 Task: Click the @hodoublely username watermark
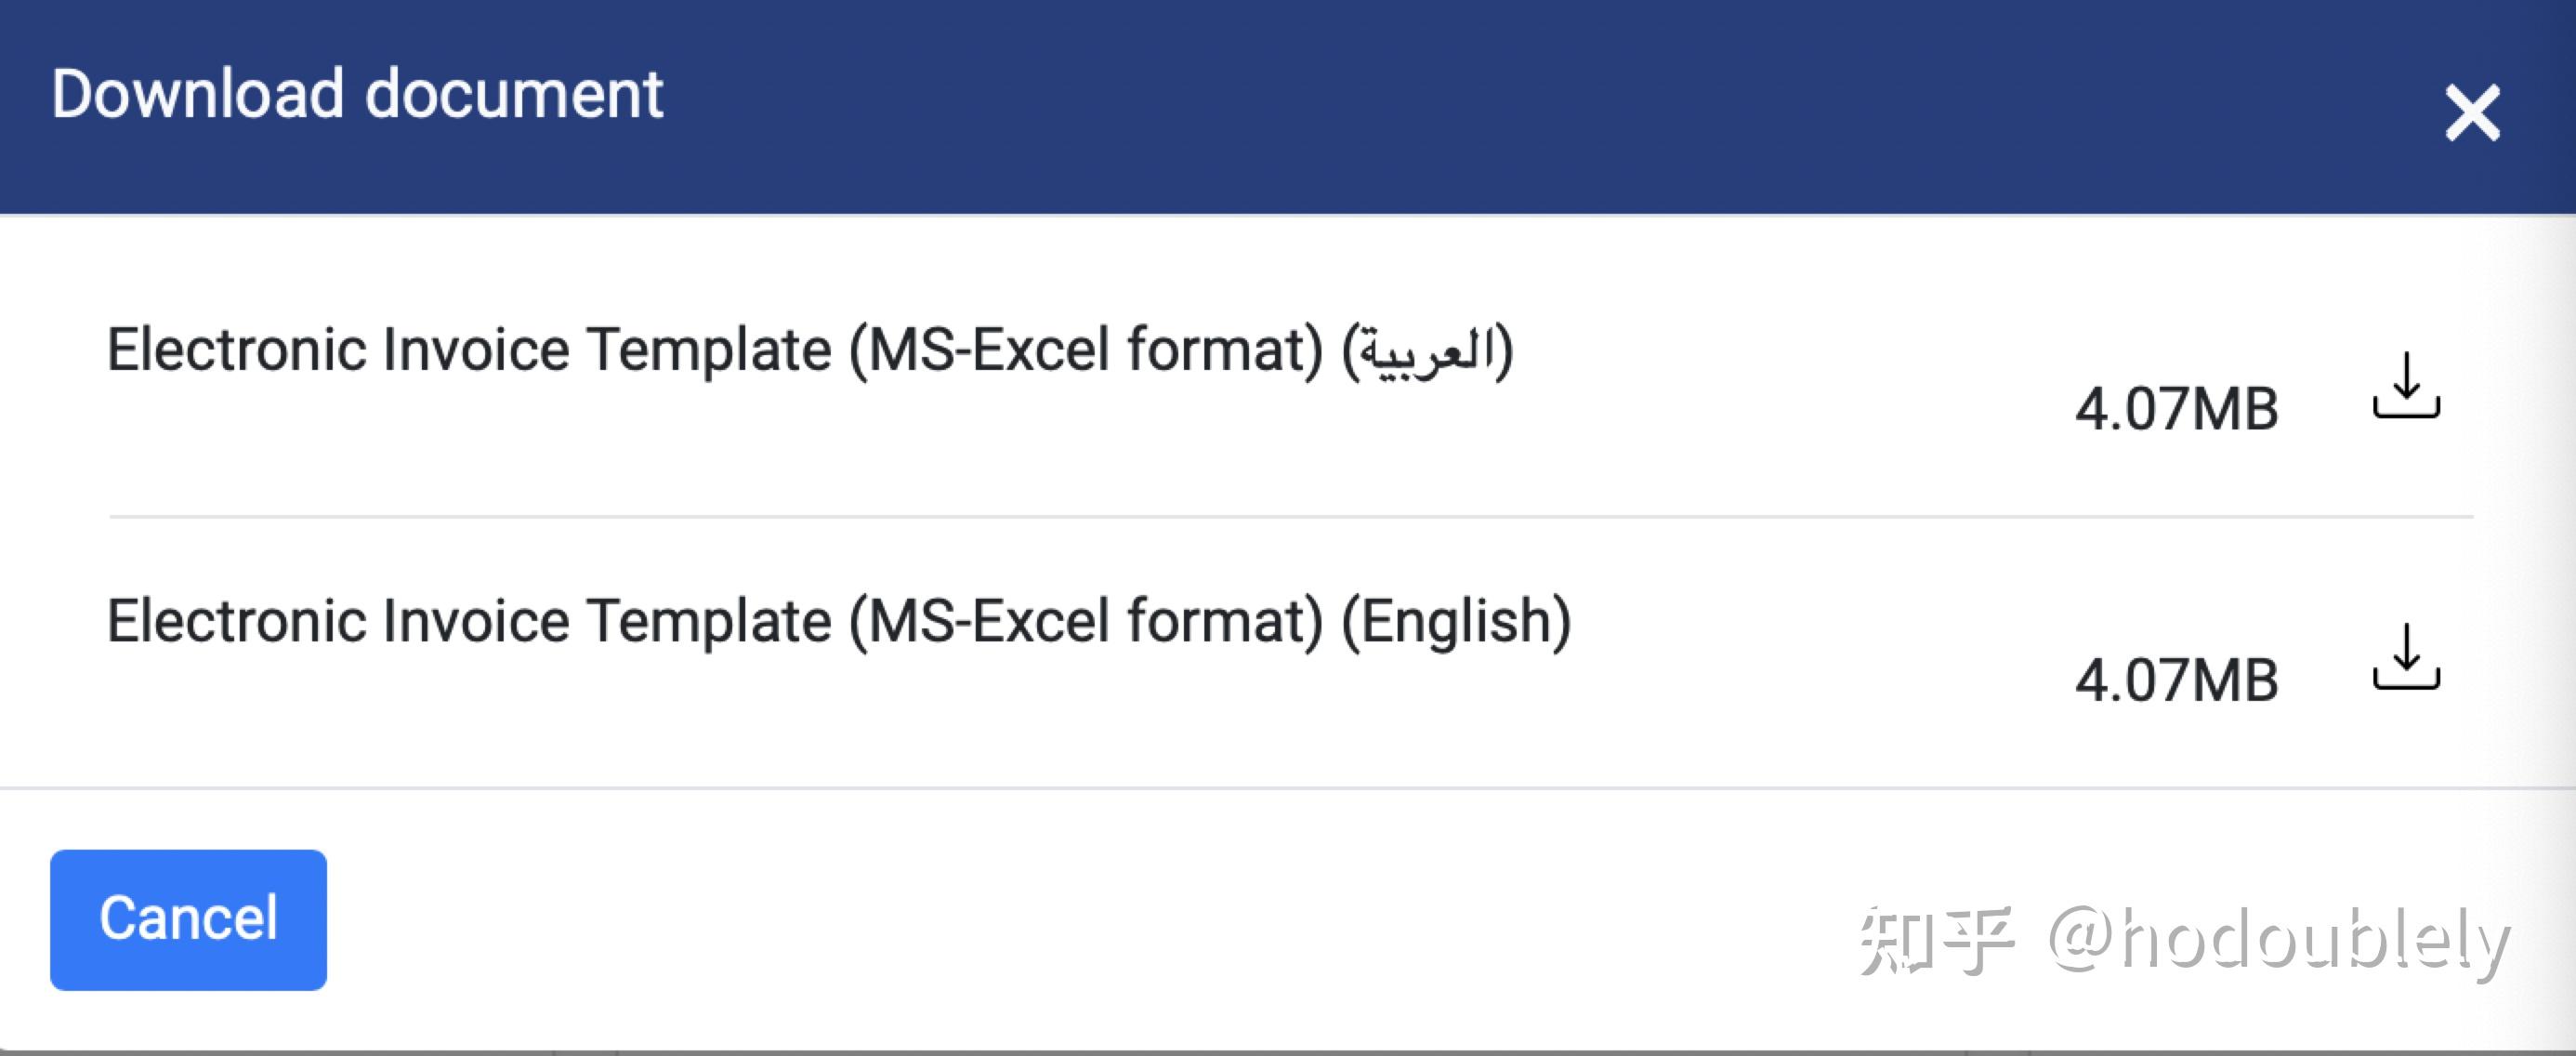tap(2280, 940)
